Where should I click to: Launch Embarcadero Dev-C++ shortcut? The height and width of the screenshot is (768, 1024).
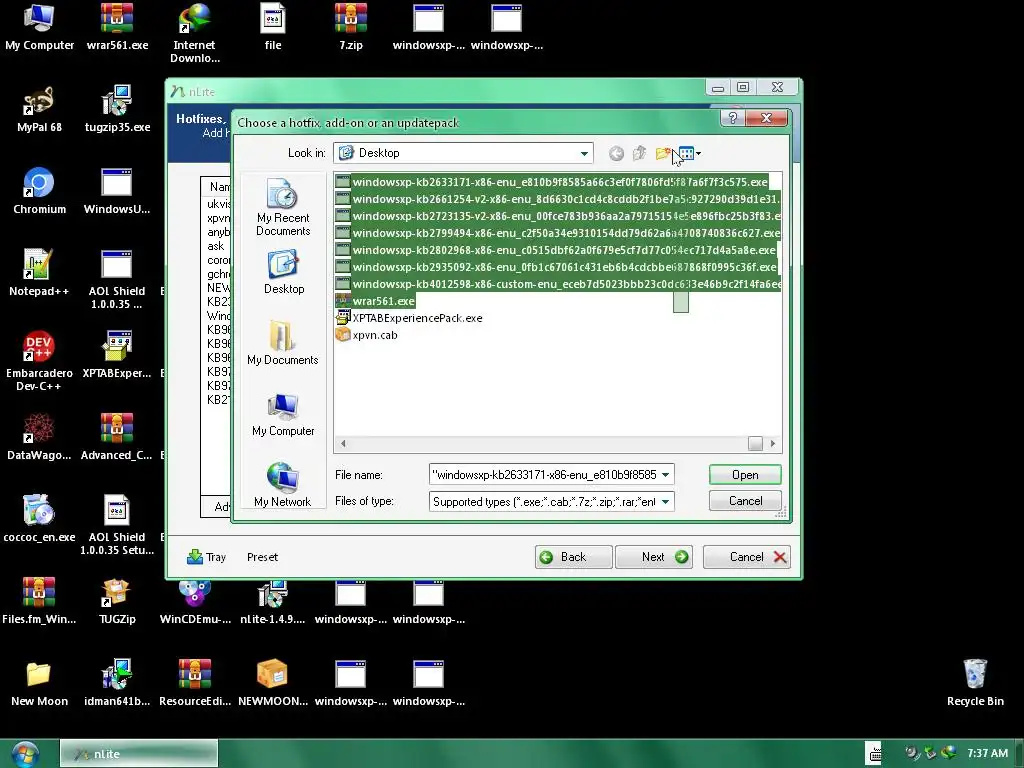39,361
